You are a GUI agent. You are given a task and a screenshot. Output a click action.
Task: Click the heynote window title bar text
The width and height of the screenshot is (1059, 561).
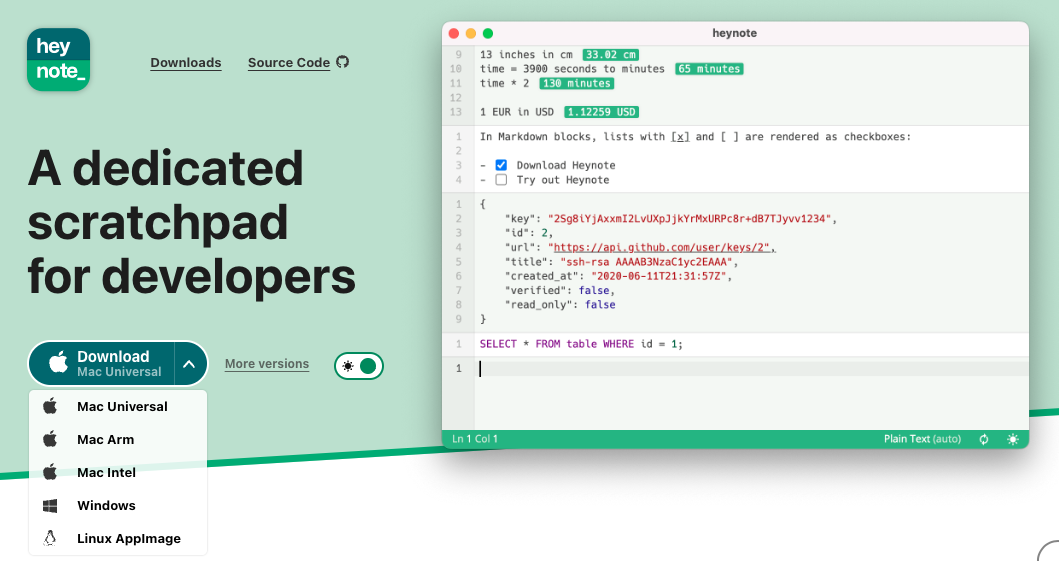point(734,33)
